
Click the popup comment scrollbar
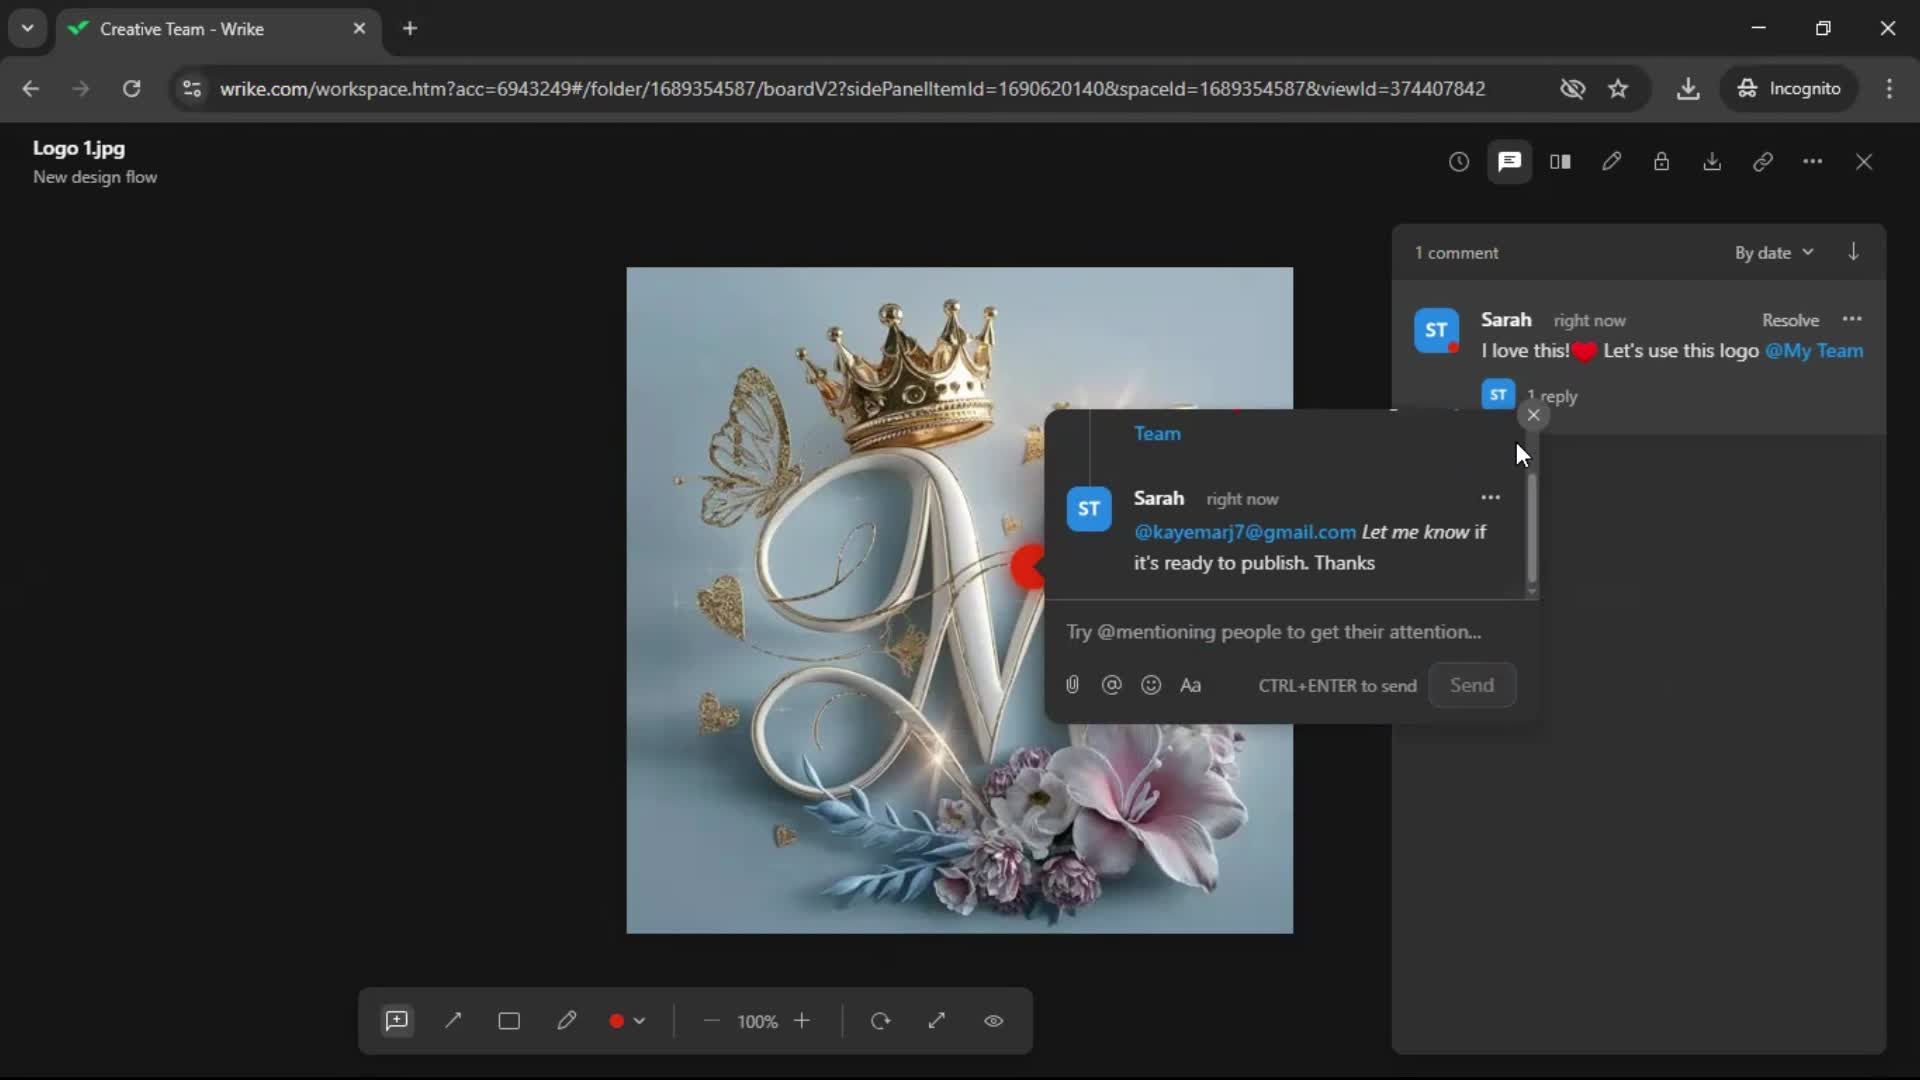coord(1531,528)
